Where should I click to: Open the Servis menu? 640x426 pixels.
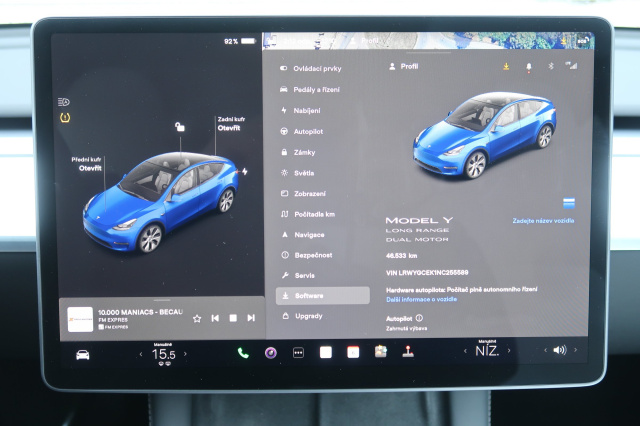[x=298, y=275]
